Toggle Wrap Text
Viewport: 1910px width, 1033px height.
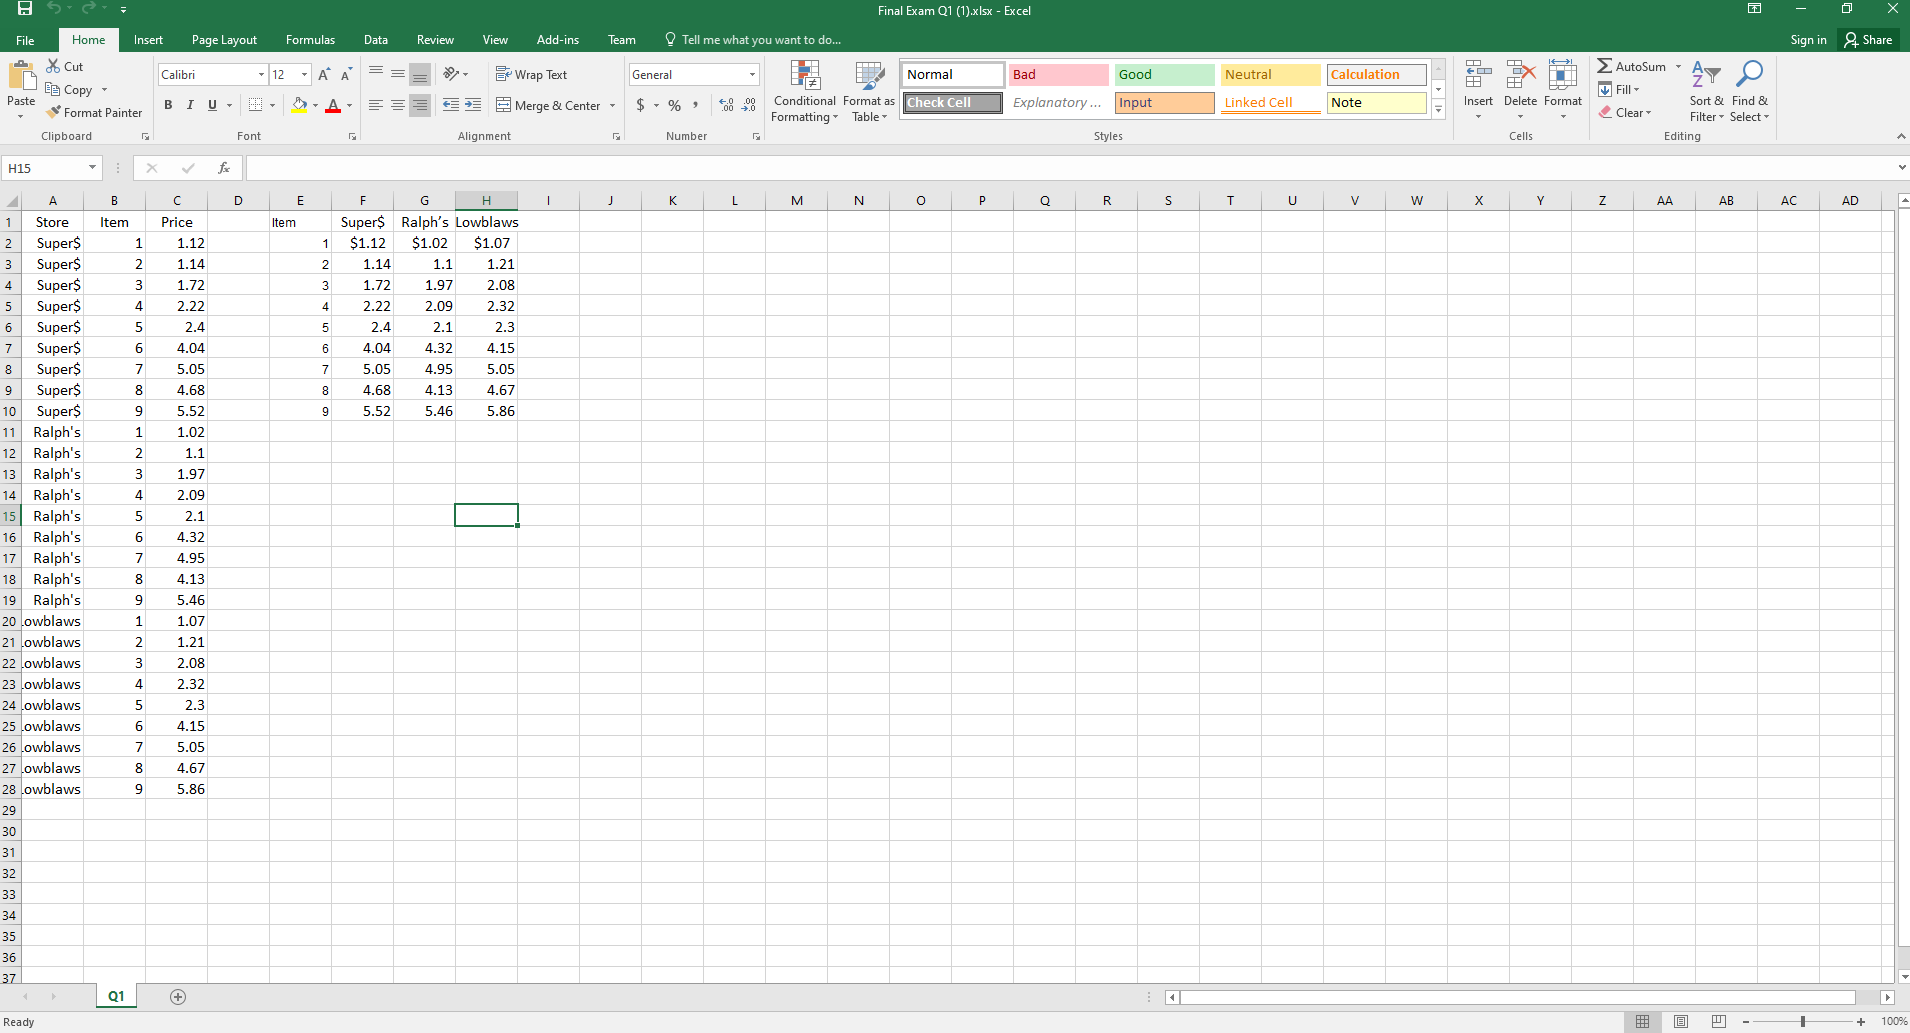[x=531, y=75]
